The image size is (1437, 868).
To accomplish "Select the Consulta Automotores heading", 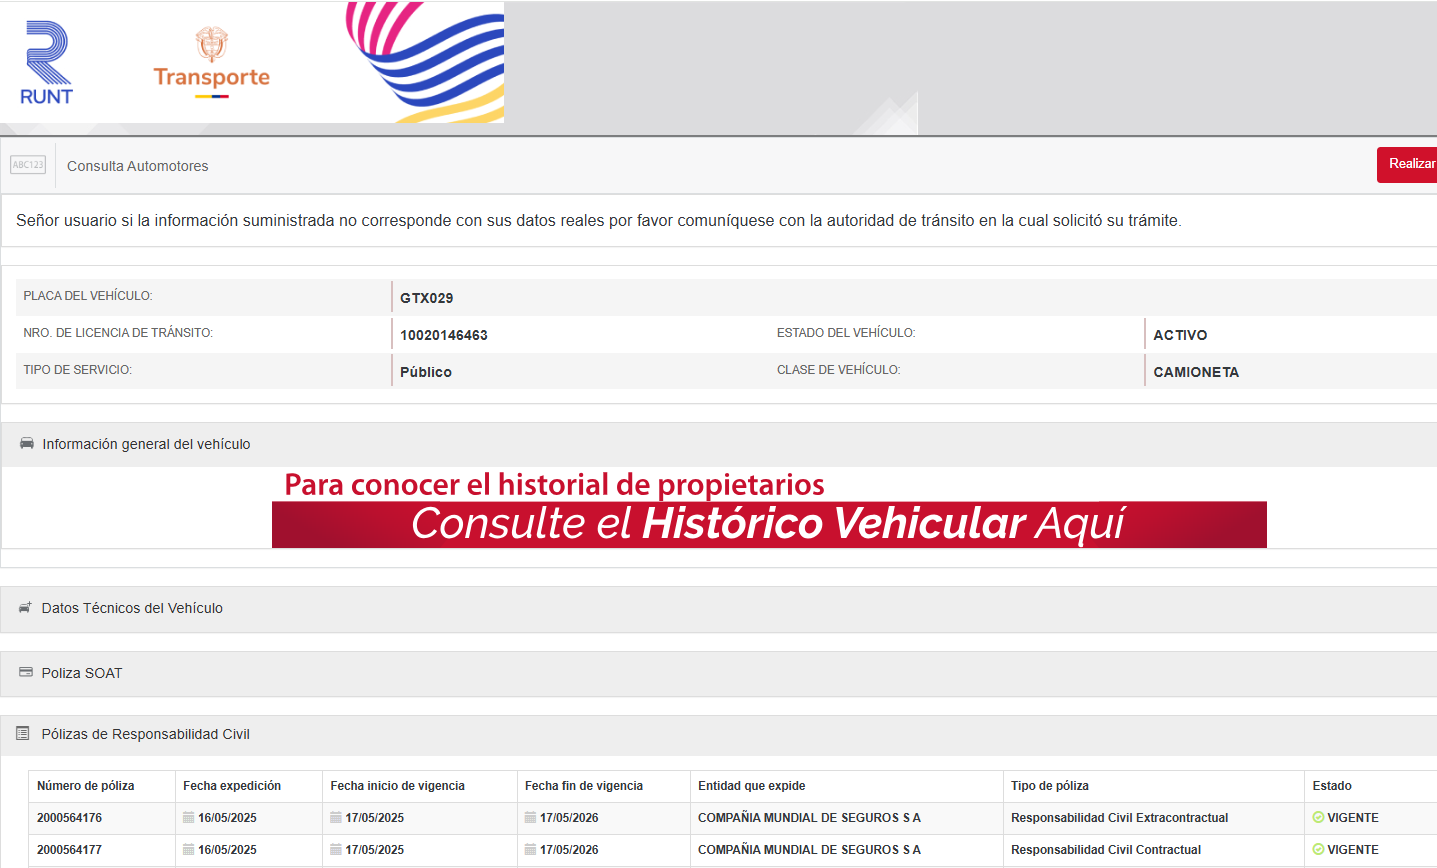I will pyautogui.click(x=138, y=166).
